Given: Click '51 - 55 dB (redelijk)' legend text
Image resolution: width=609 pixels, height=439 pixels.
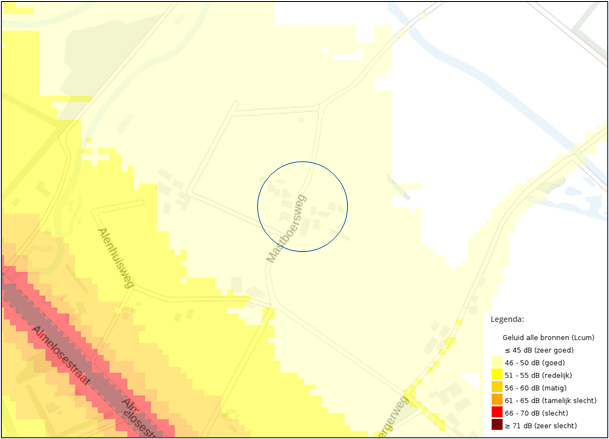Looking at the screenshot, I should point(538,375).
